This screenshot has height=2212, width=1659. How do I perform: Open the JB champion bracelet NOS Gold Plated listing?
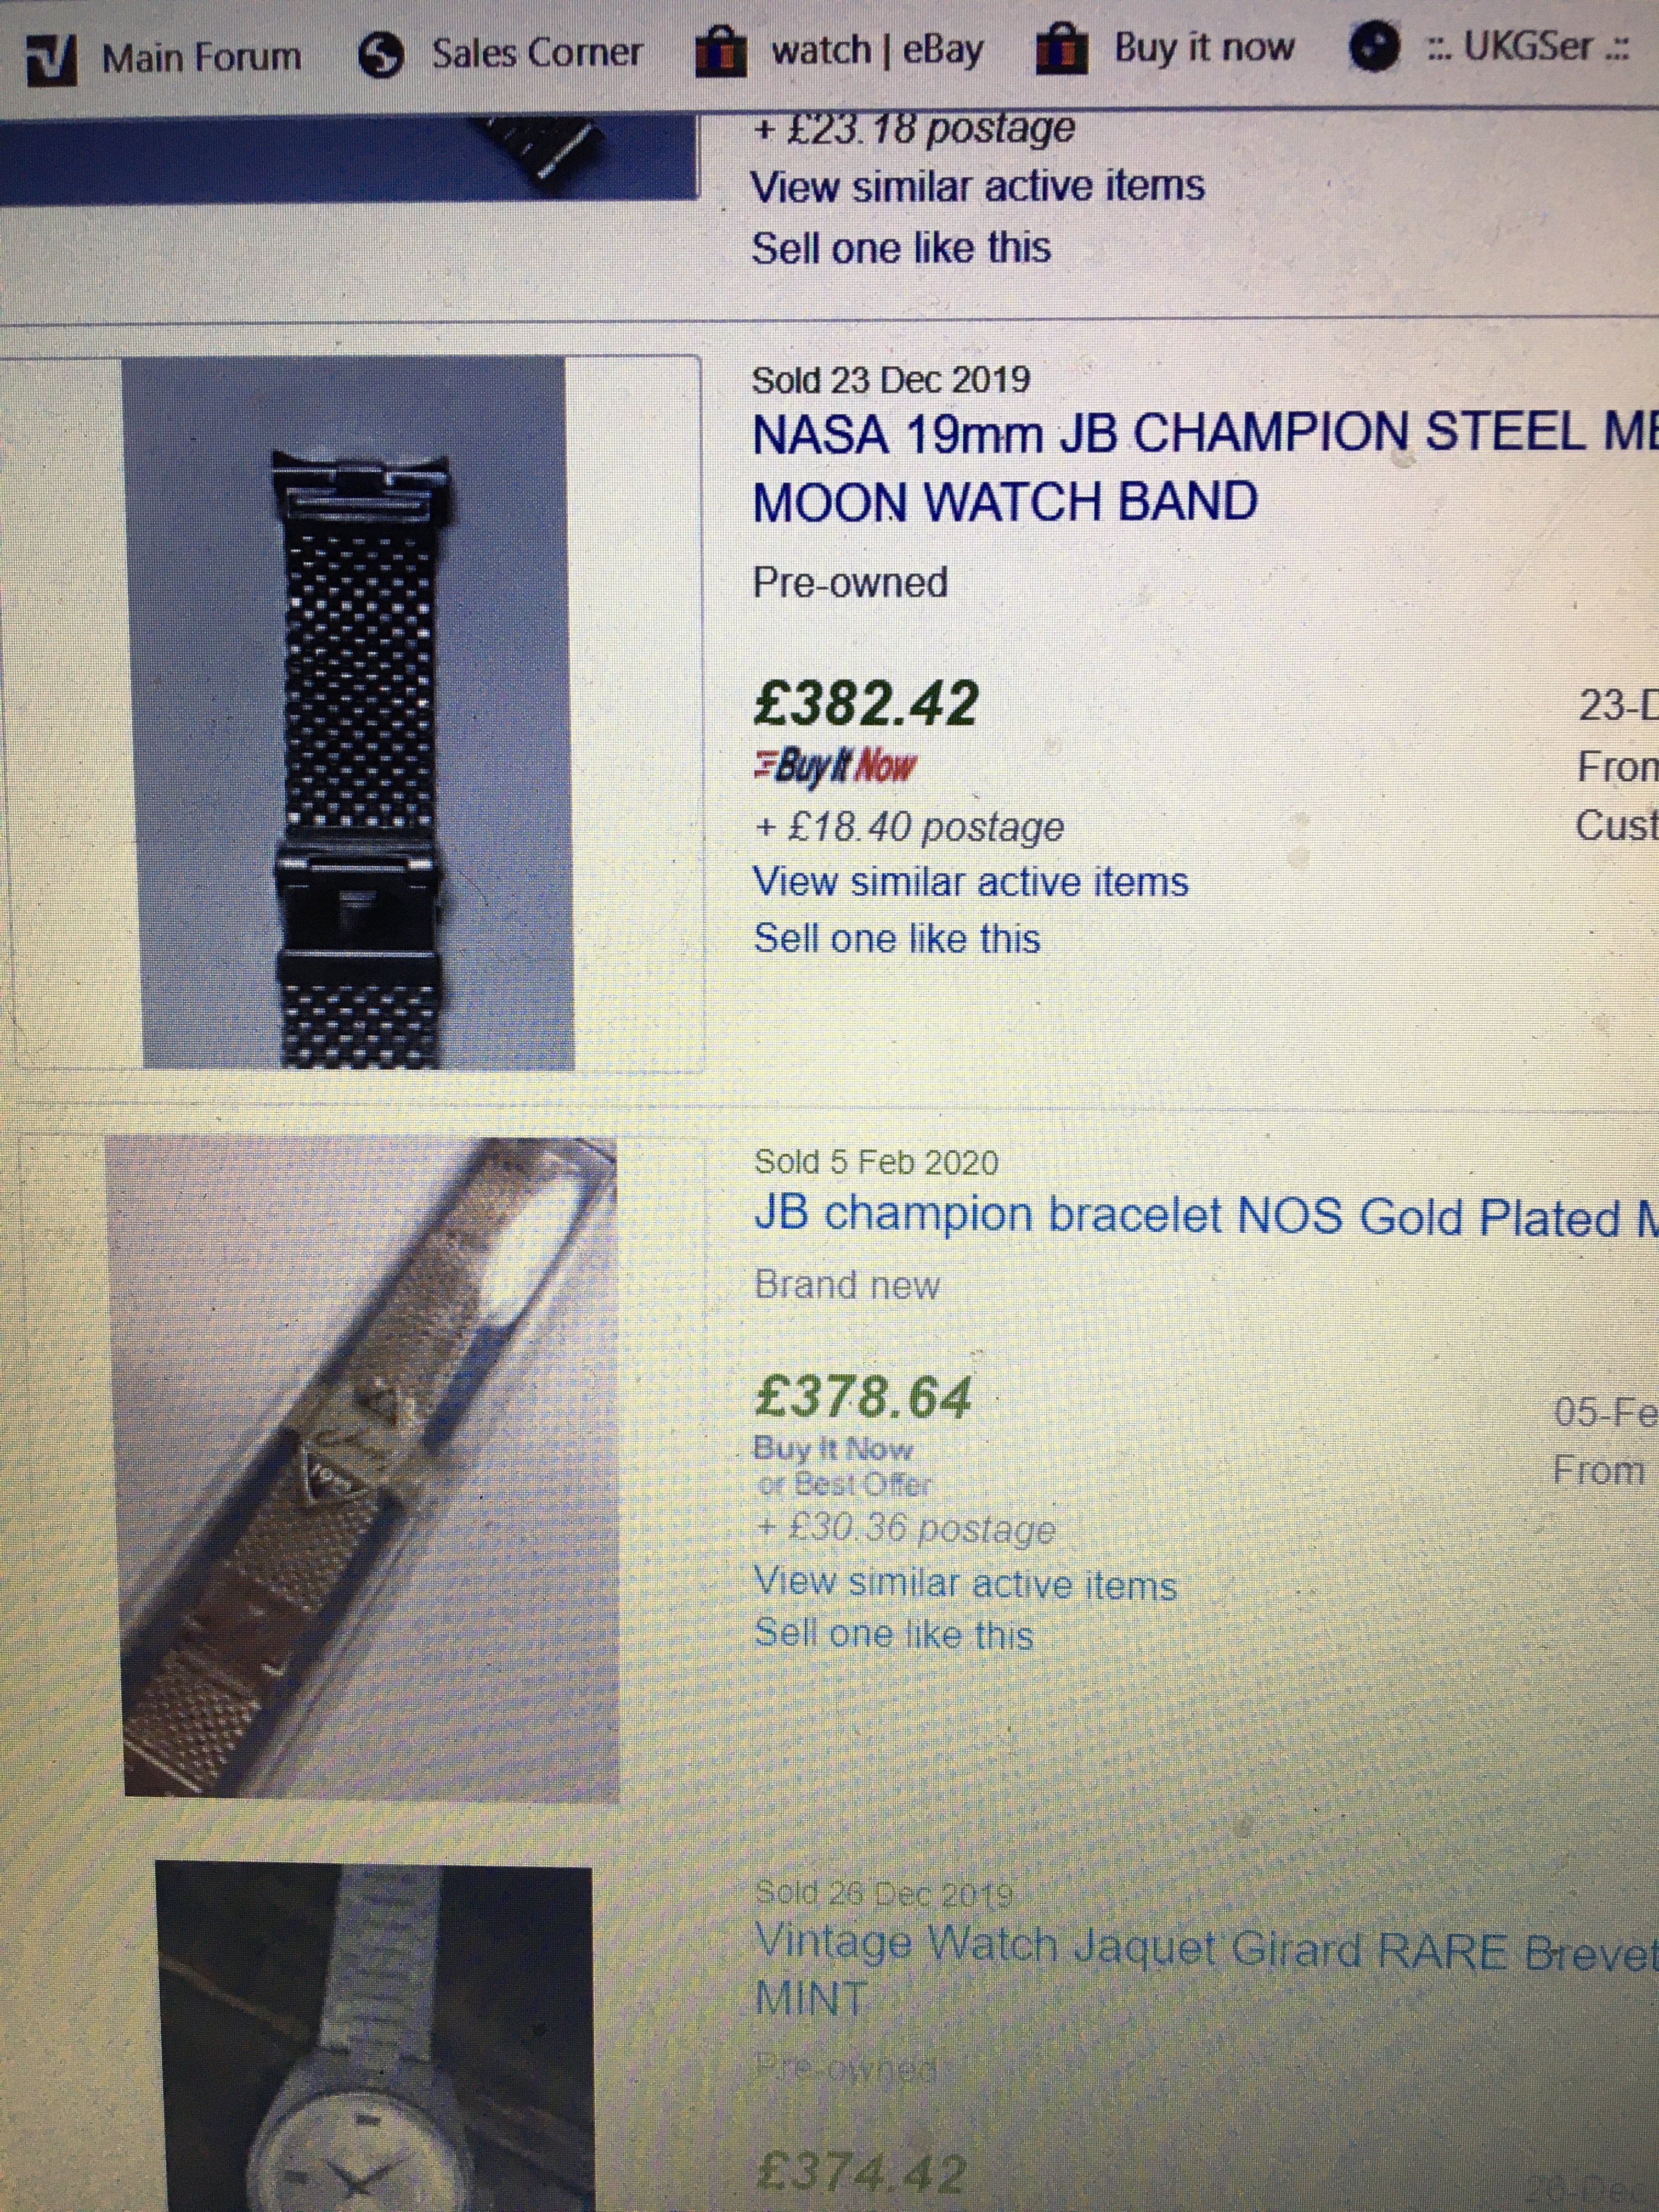(x=1200, y=1216)
